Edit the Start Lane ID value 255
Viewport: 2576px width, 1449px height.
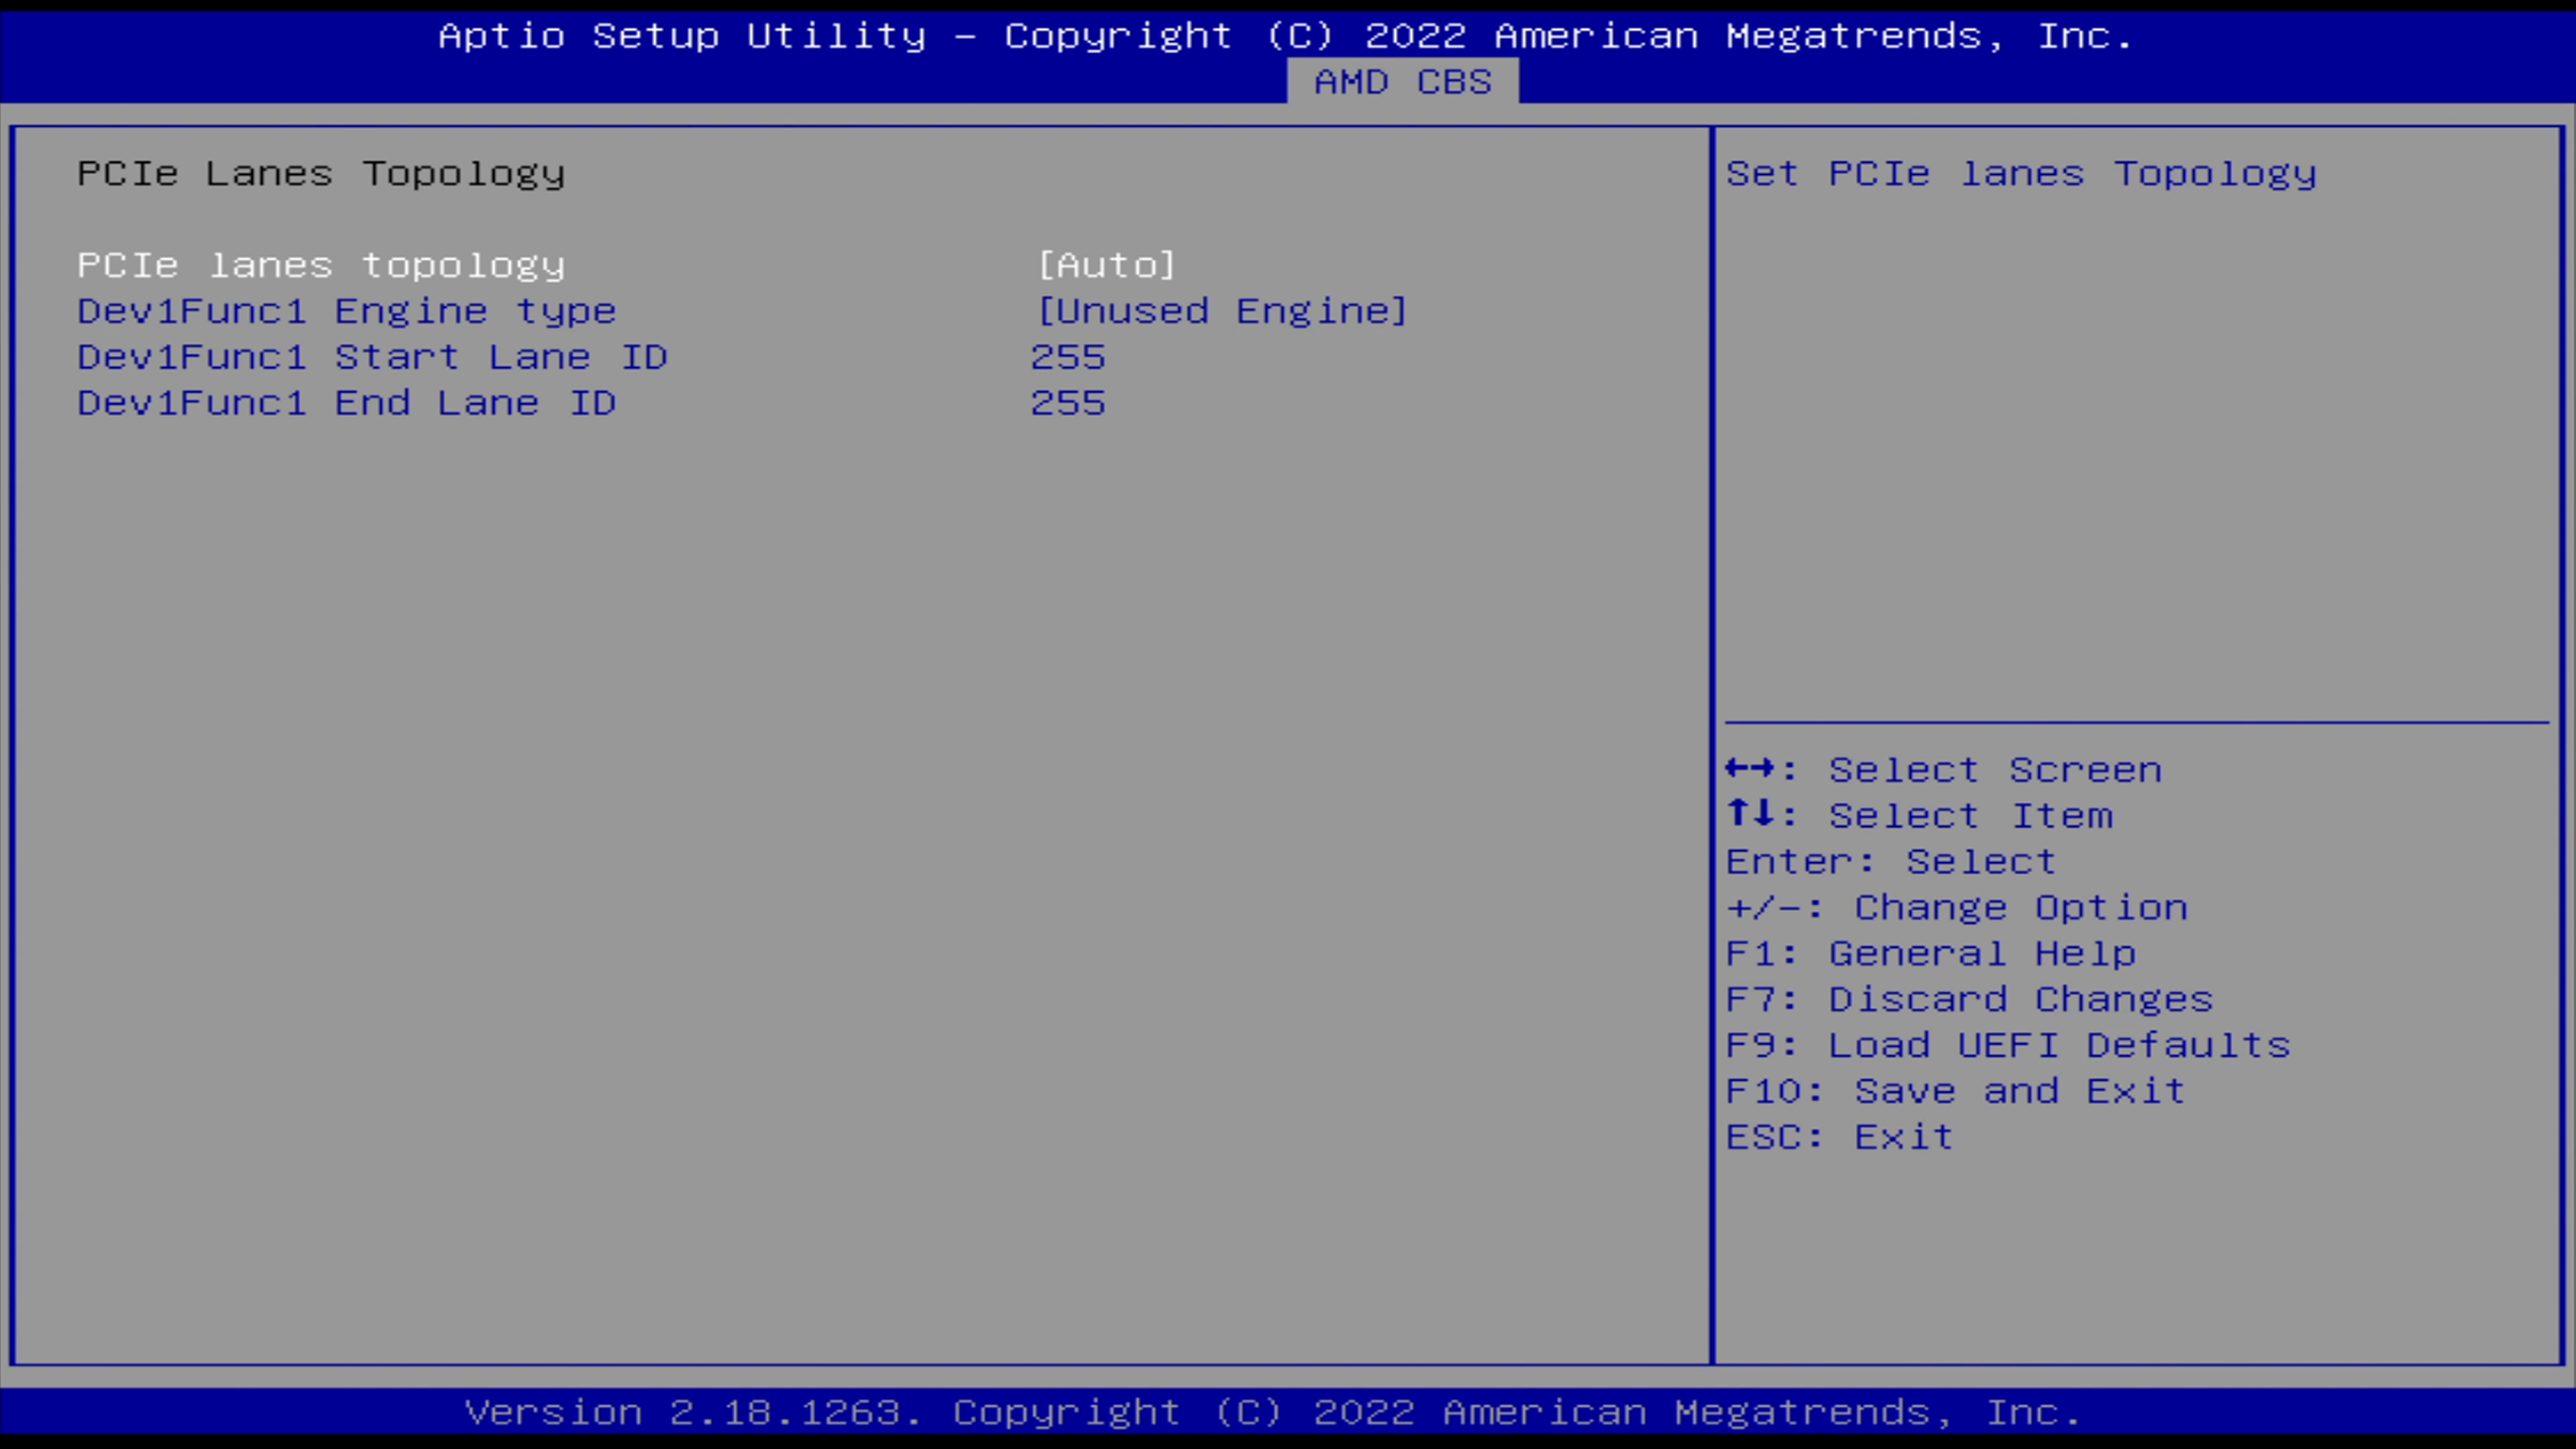1068,357
